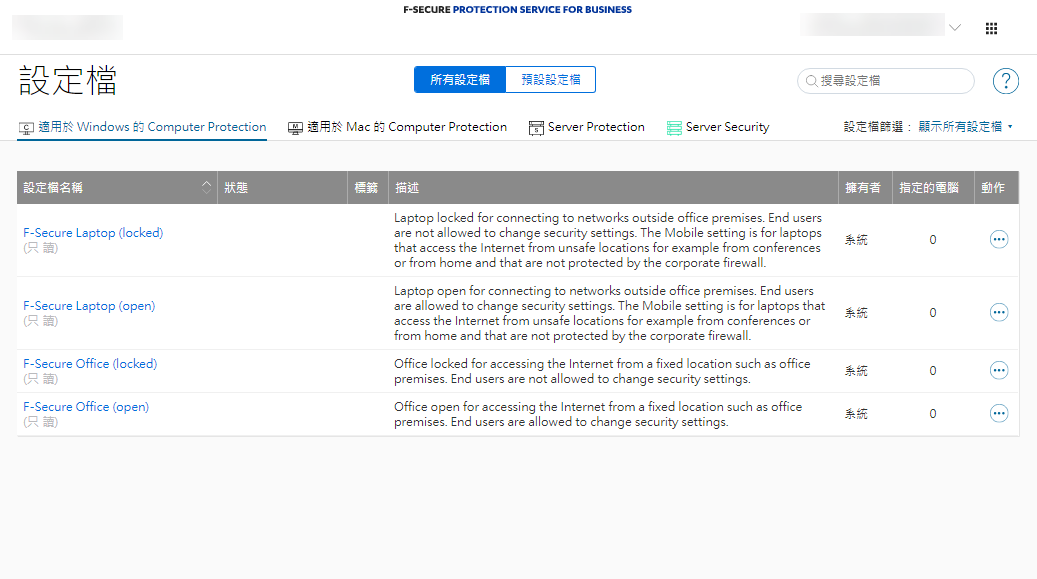This screenshot has height=579, width=1037.
Task: Open the 設定檔篩選 filter dropdown
Action: coord(929,127)
